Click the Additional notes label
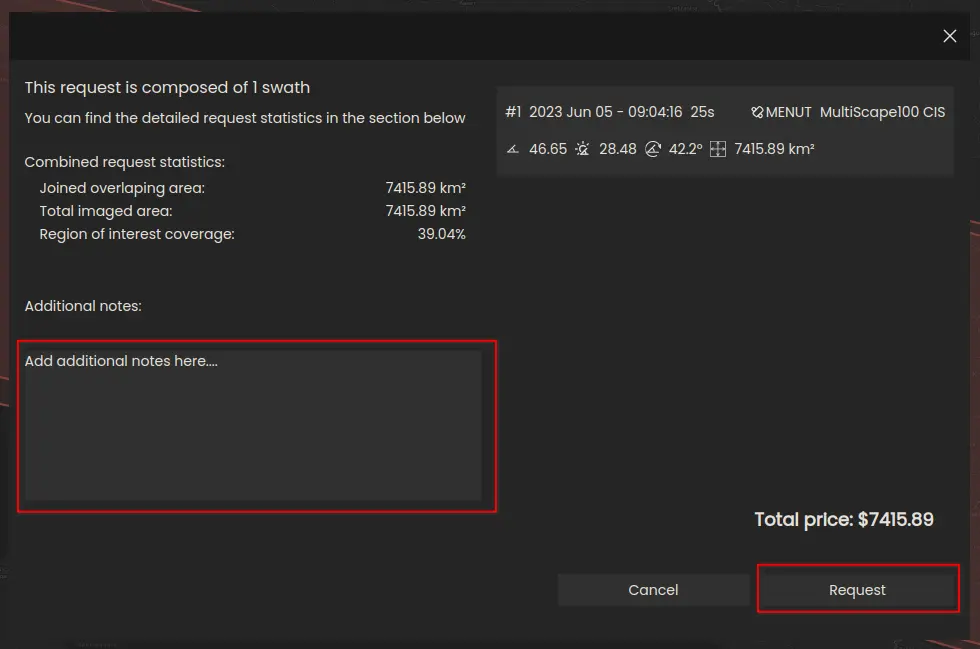This screenshot has width=980, height=649. click(x=83, y=306)
